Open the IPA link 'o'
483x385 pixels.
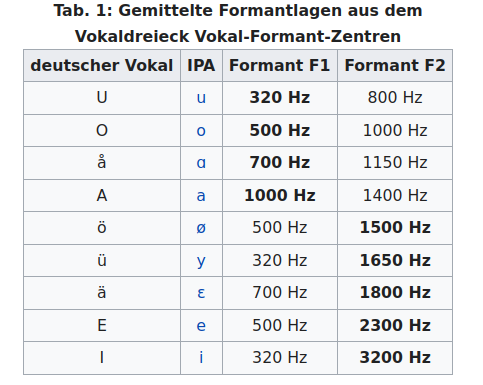coord(201,130)
